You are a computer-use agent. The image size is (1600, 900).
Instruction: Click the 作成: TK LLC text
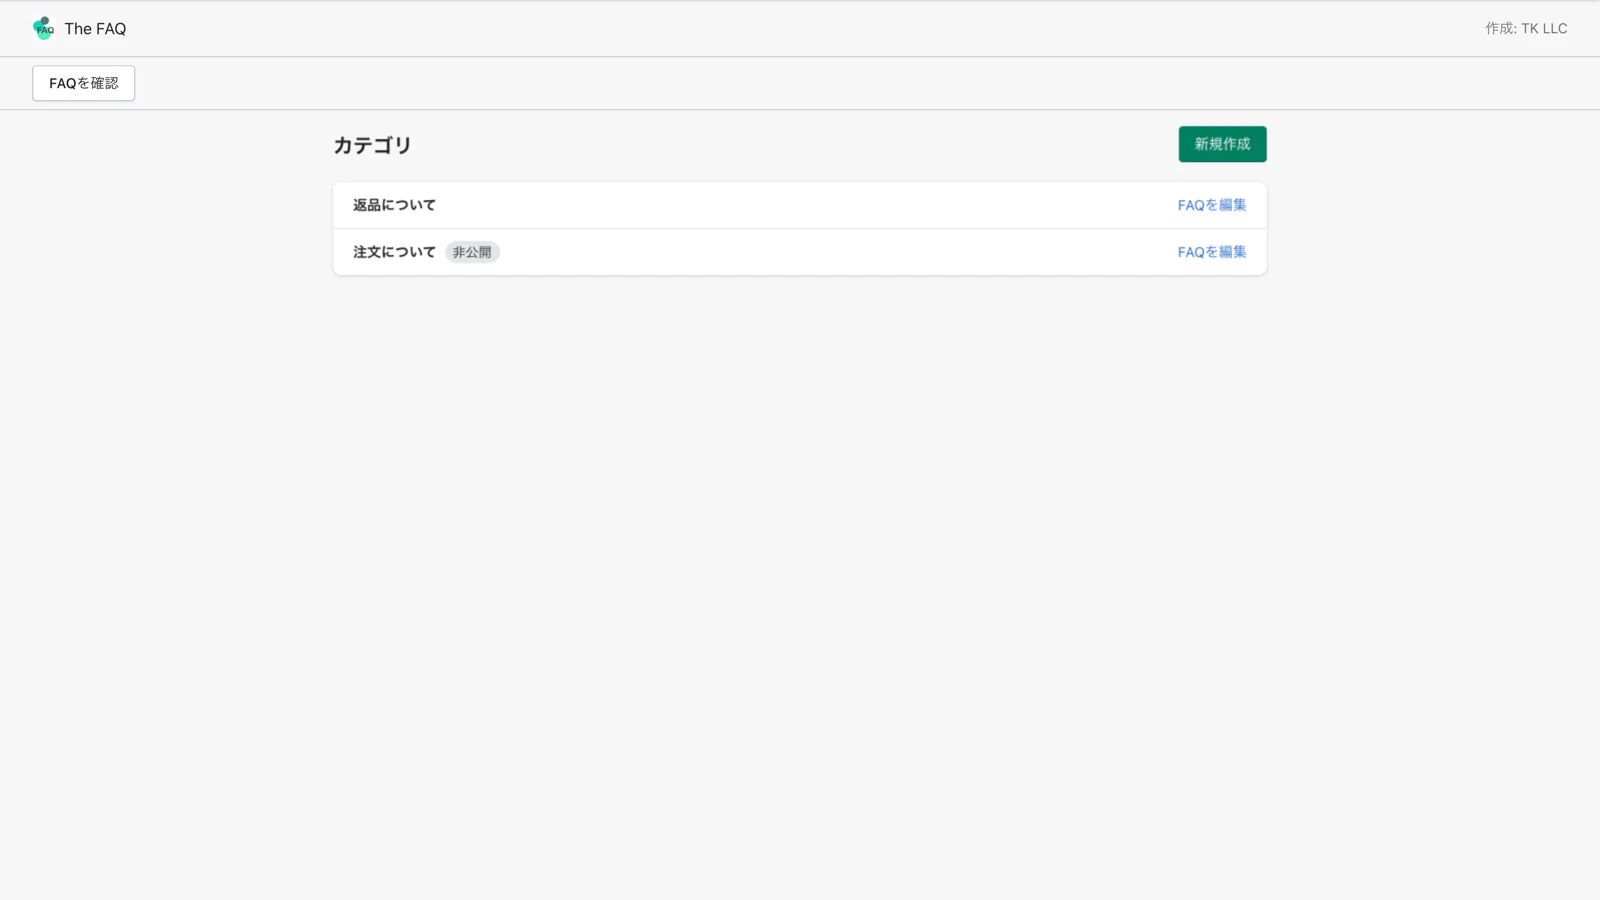click(x=1526, y=28)
